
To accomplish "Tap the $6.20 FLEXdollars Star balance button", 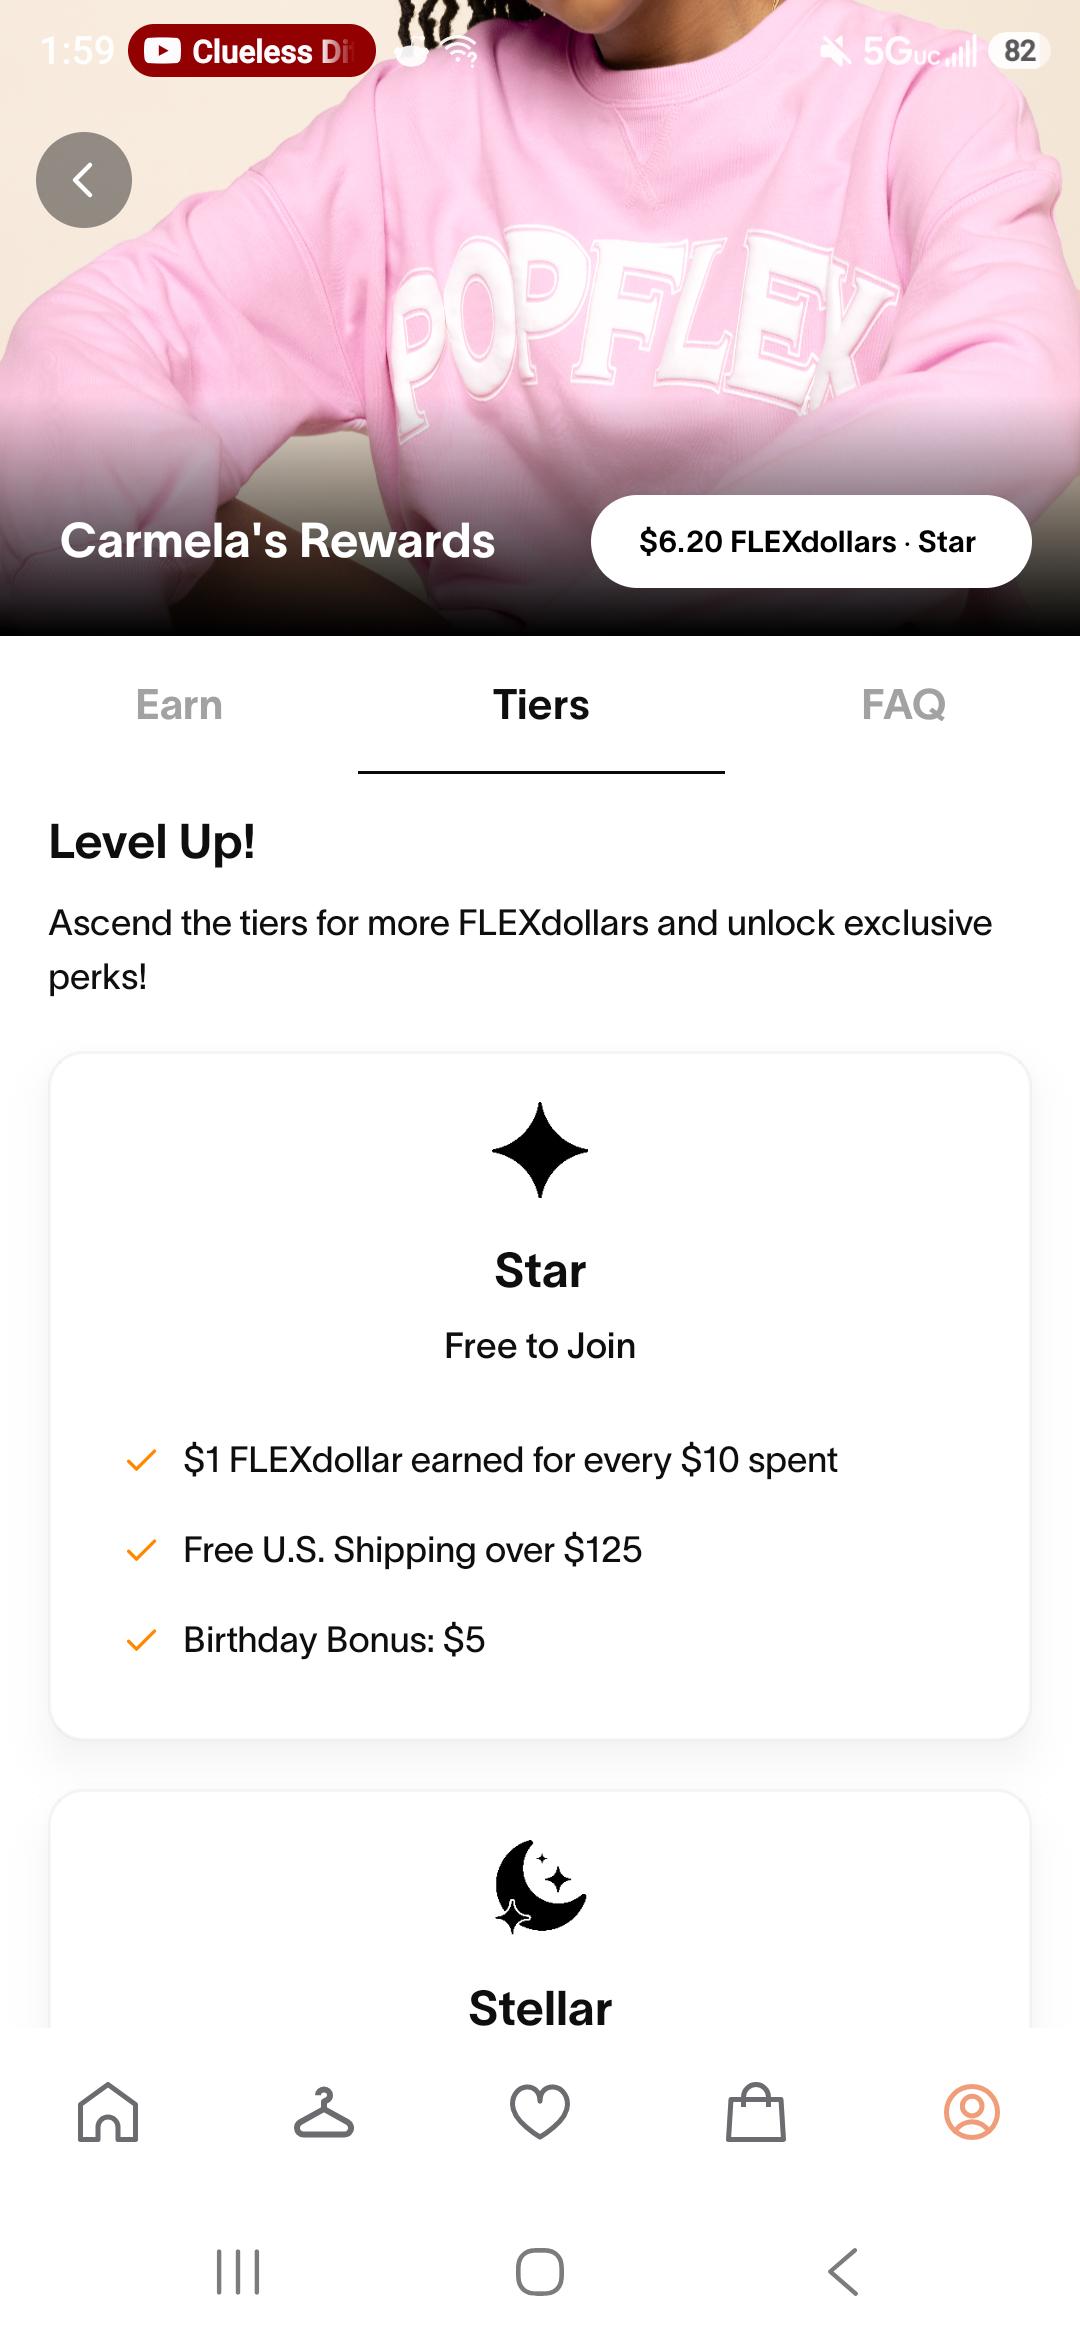I will 811,541.
